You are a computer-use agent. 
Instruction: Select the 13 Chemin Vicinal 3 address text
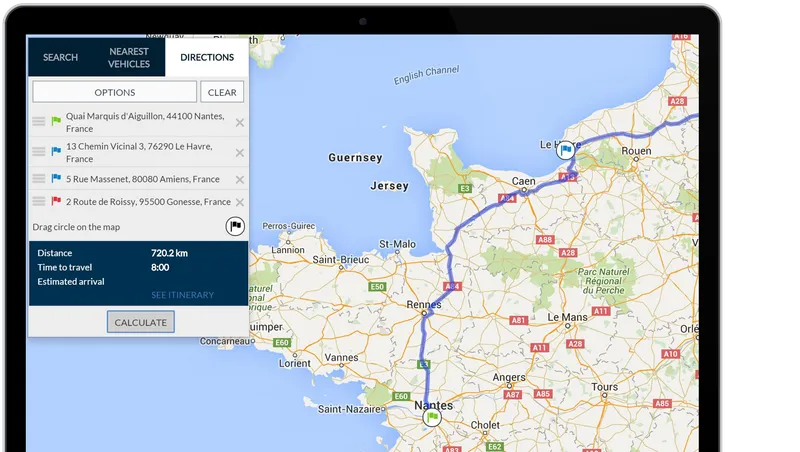pyautogui.click(x=139, y=153)
